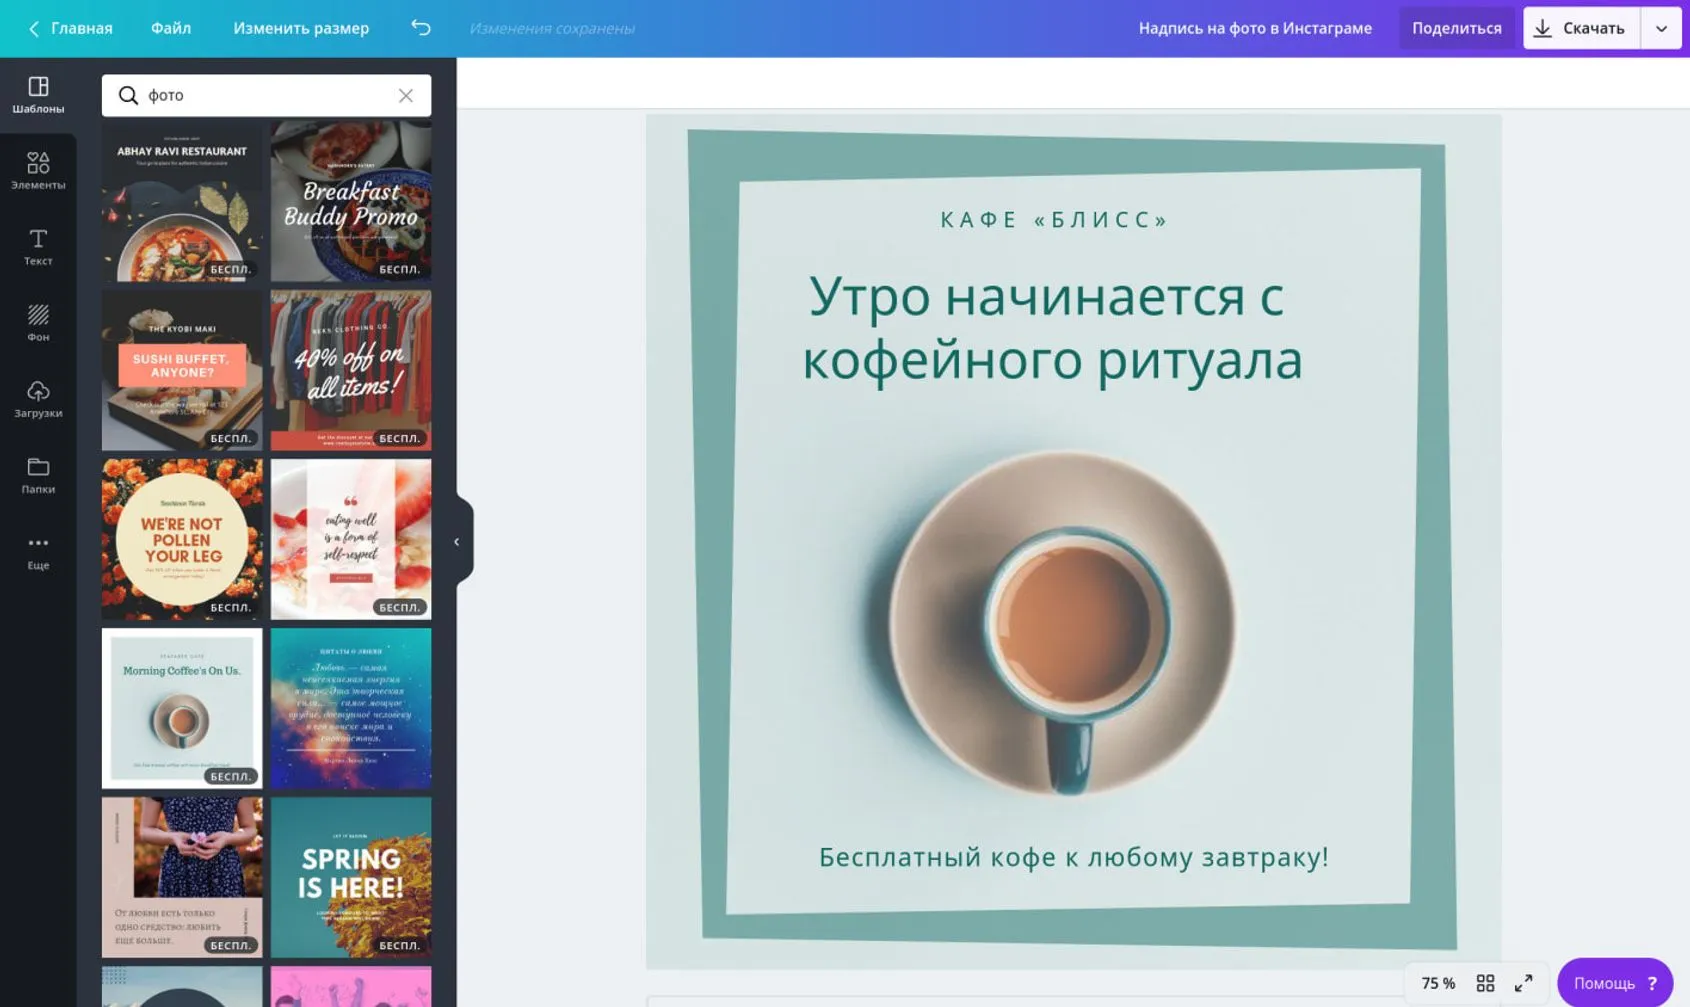Select the Бесплатный кофе к любому завтраку! text
Image resolution: width=1690 pixels, height=1007 pixels.
coord(1073,857)
